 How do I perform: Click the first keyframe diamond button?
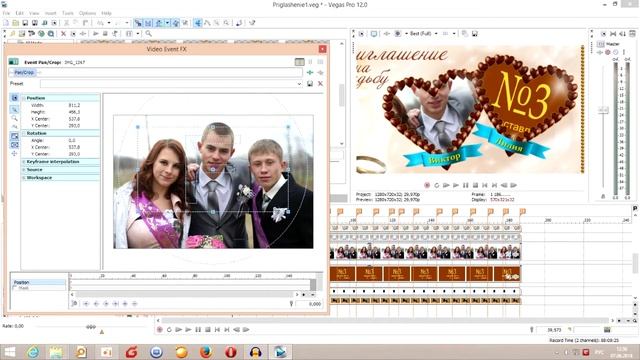pos(86,304)
